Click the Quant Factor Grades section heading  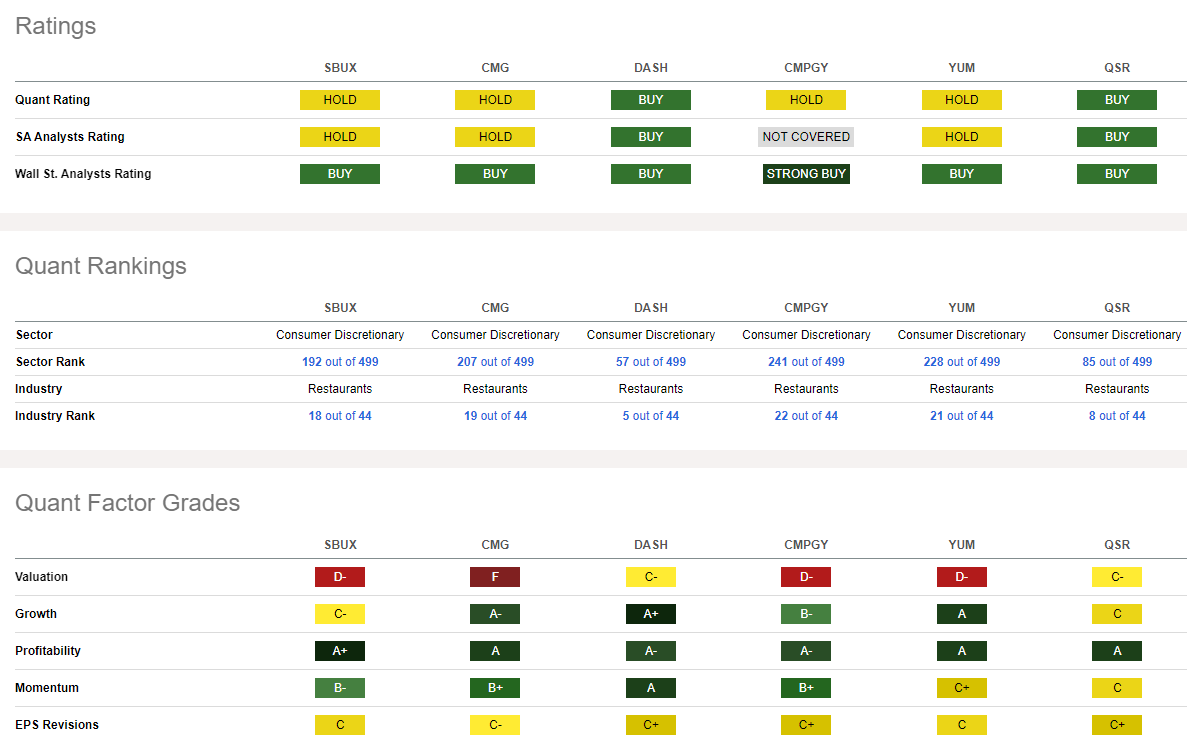tap(127, 503)
